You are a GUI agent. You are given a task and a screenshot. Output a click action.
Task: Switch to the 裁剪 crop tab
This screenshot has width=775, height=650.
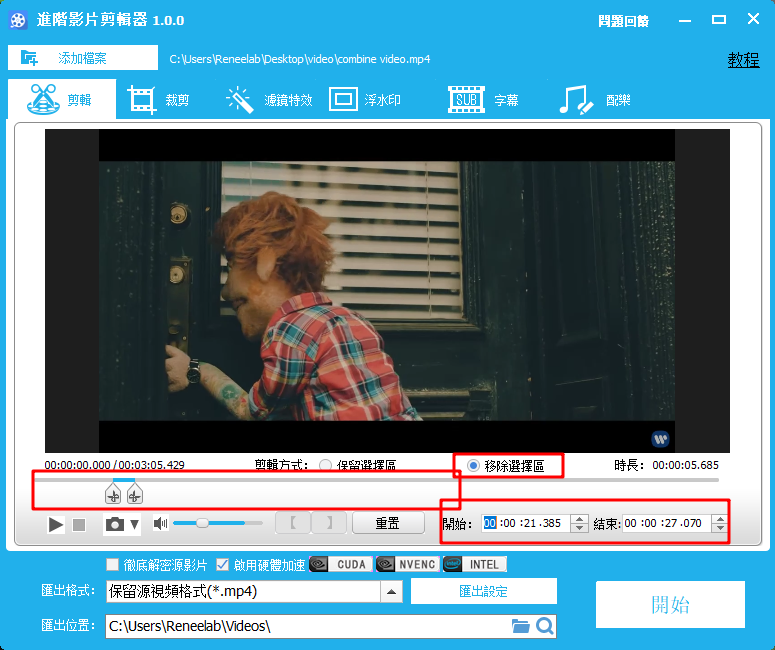pyautogui.click(x=159, y=99)
